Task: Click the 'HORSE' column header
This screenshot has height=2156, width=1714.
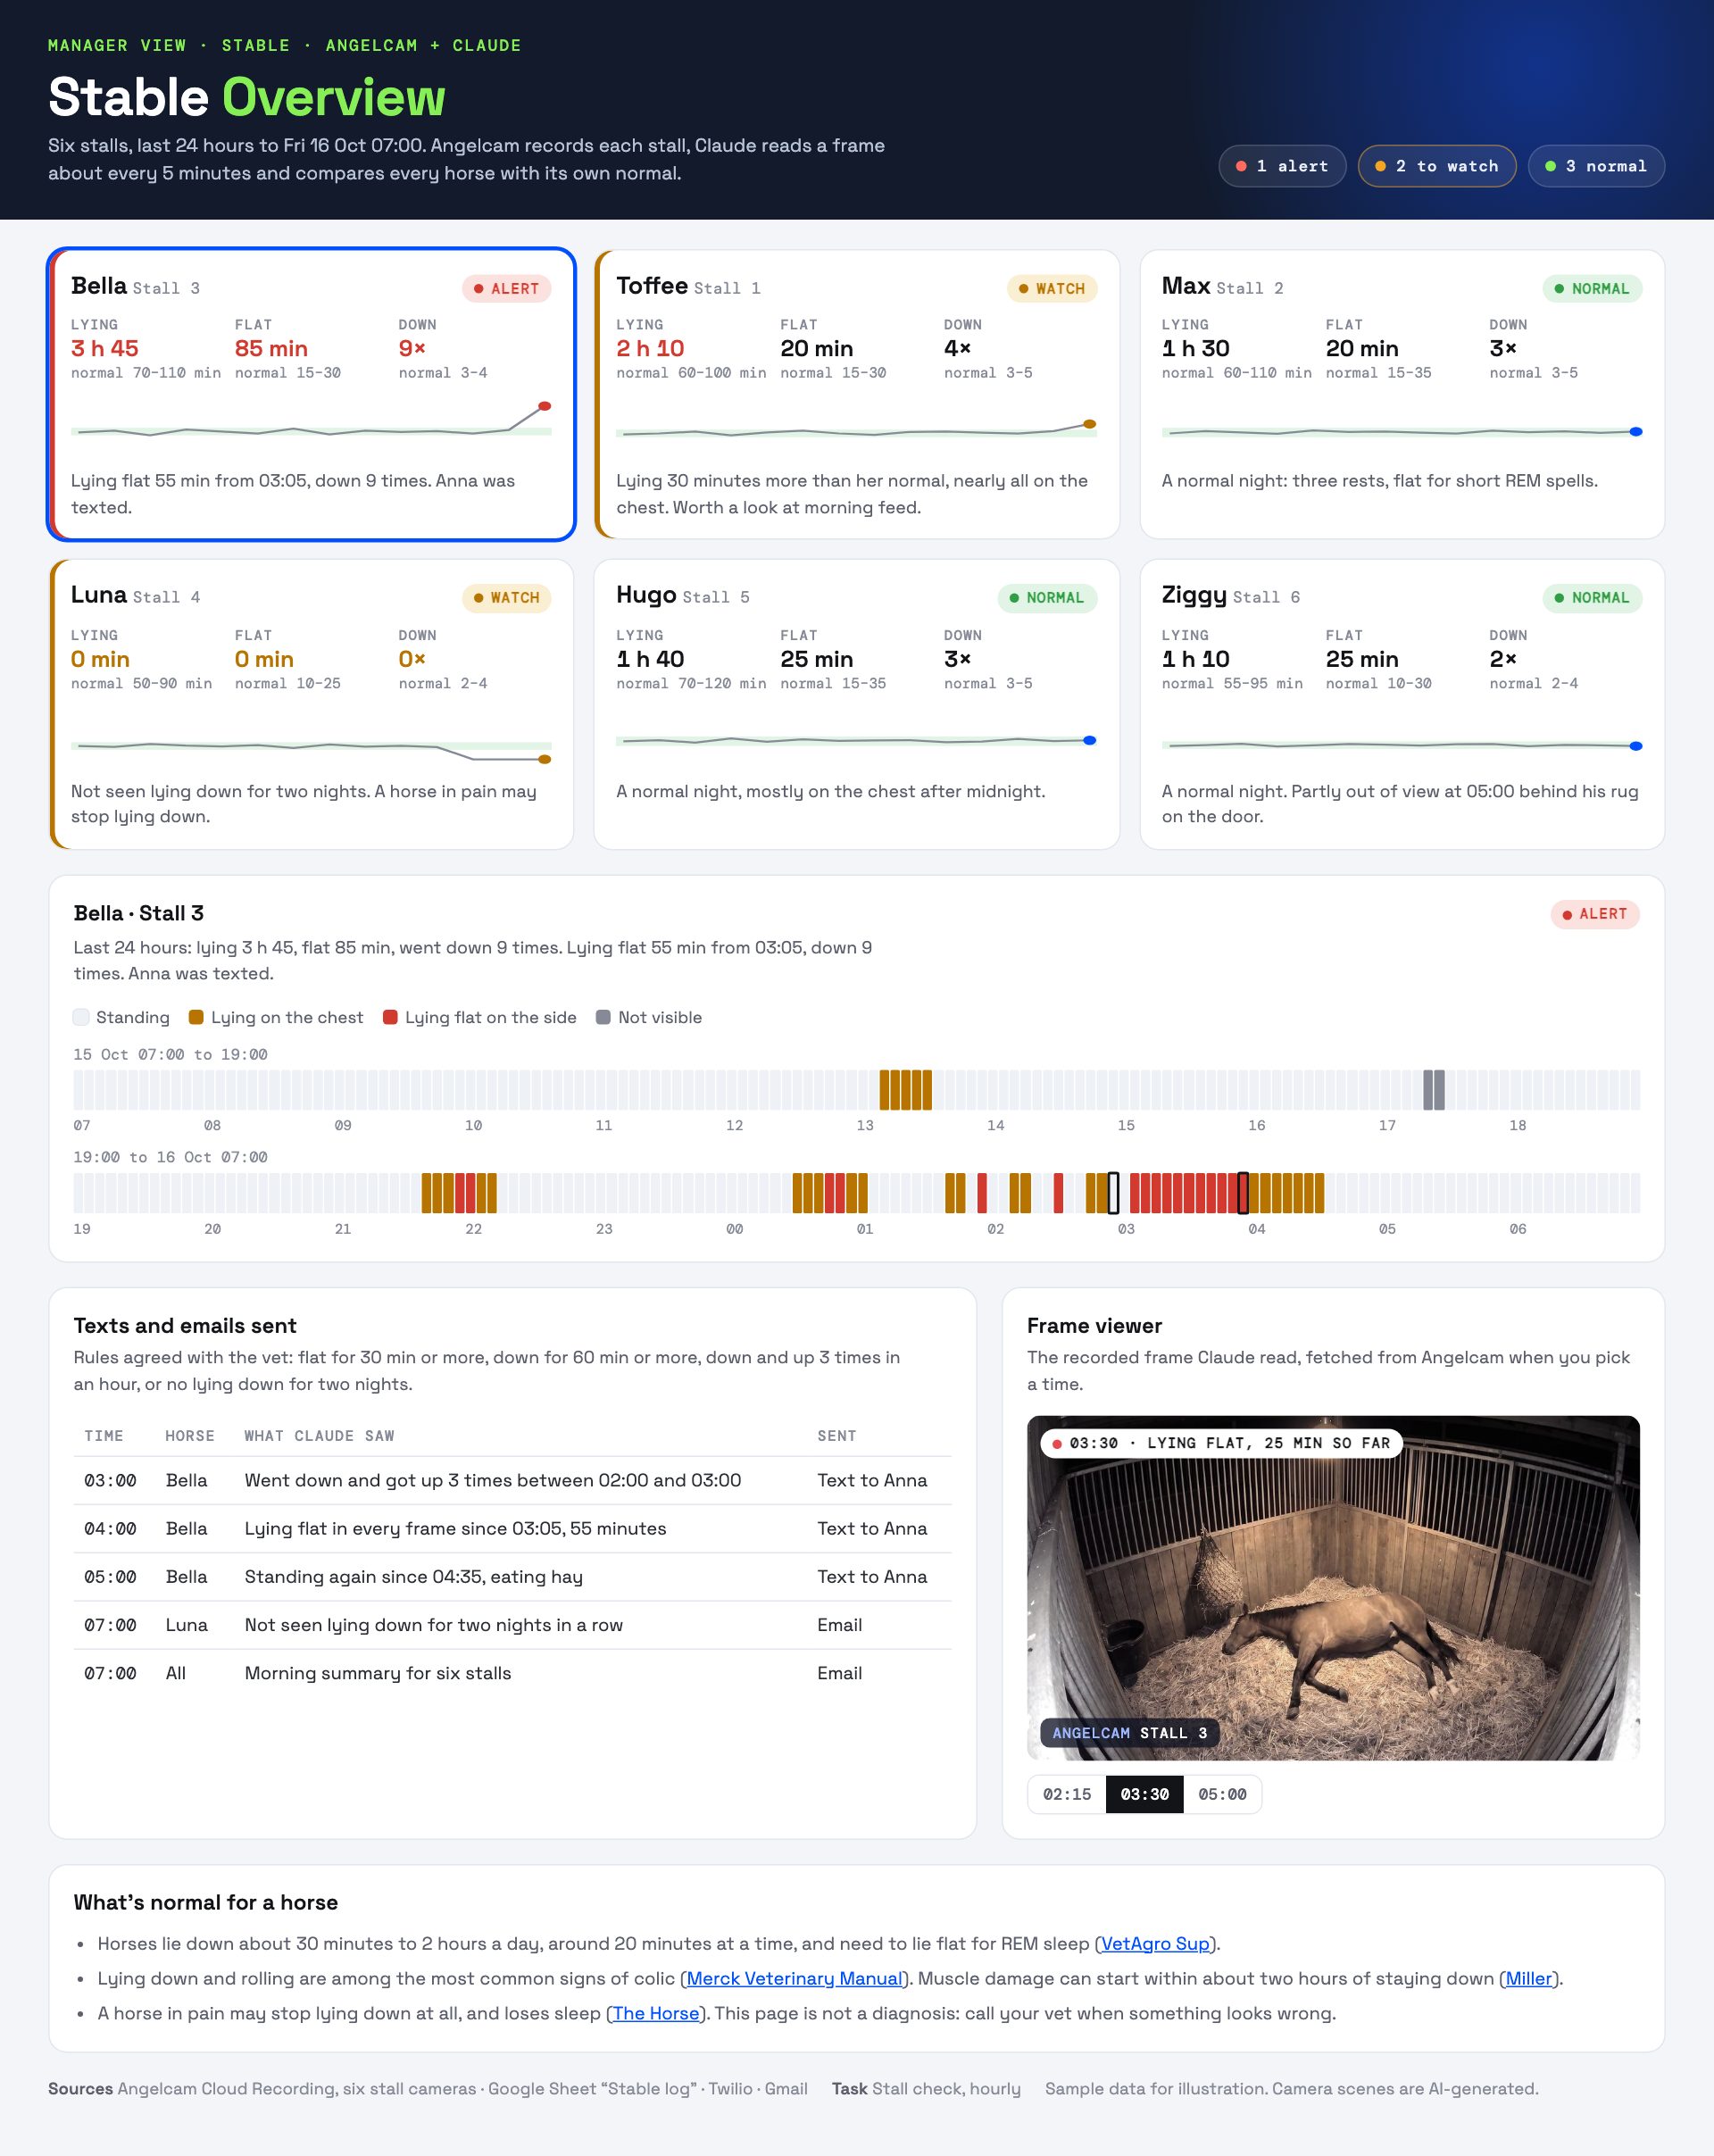Action: [x=190, y=1436]
